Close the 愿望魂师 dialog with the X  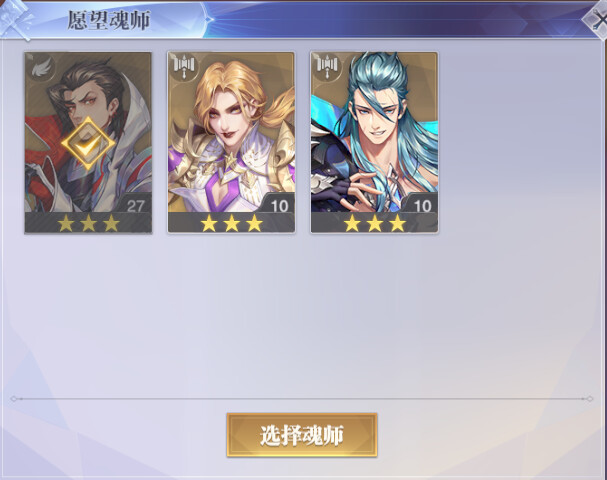599,21
